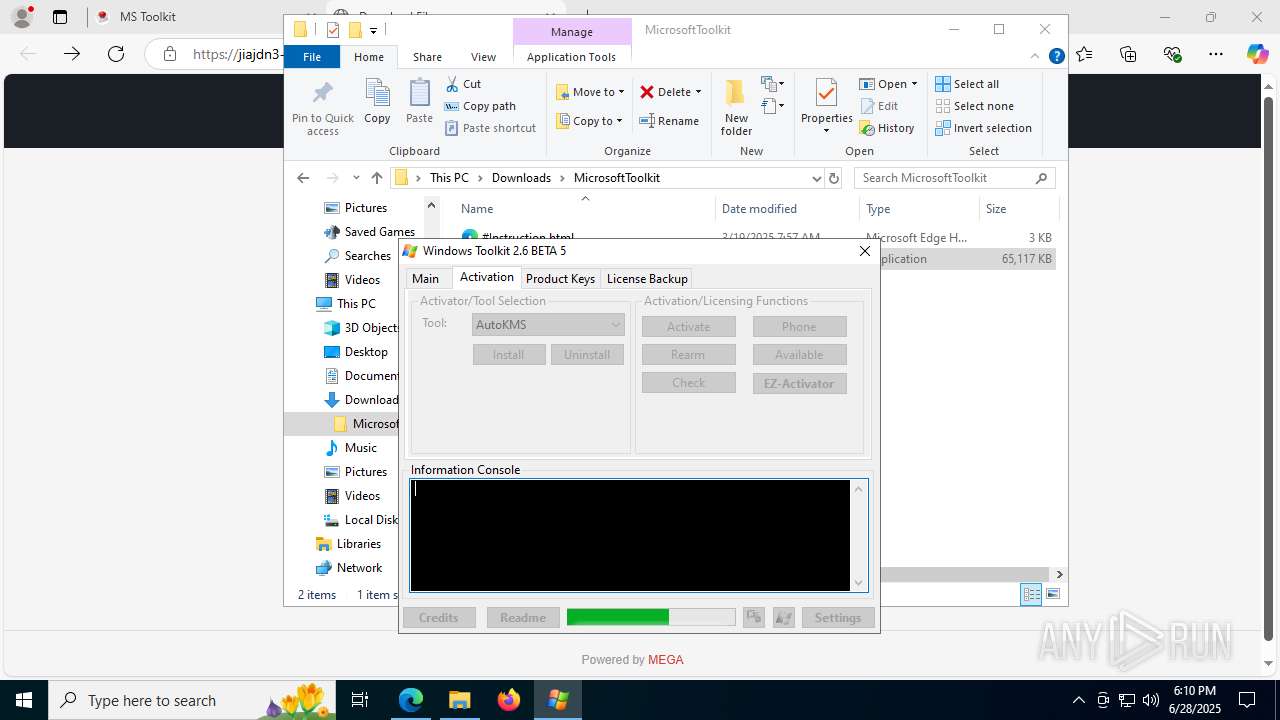Click Copy path in ribbon

(480, 106)
